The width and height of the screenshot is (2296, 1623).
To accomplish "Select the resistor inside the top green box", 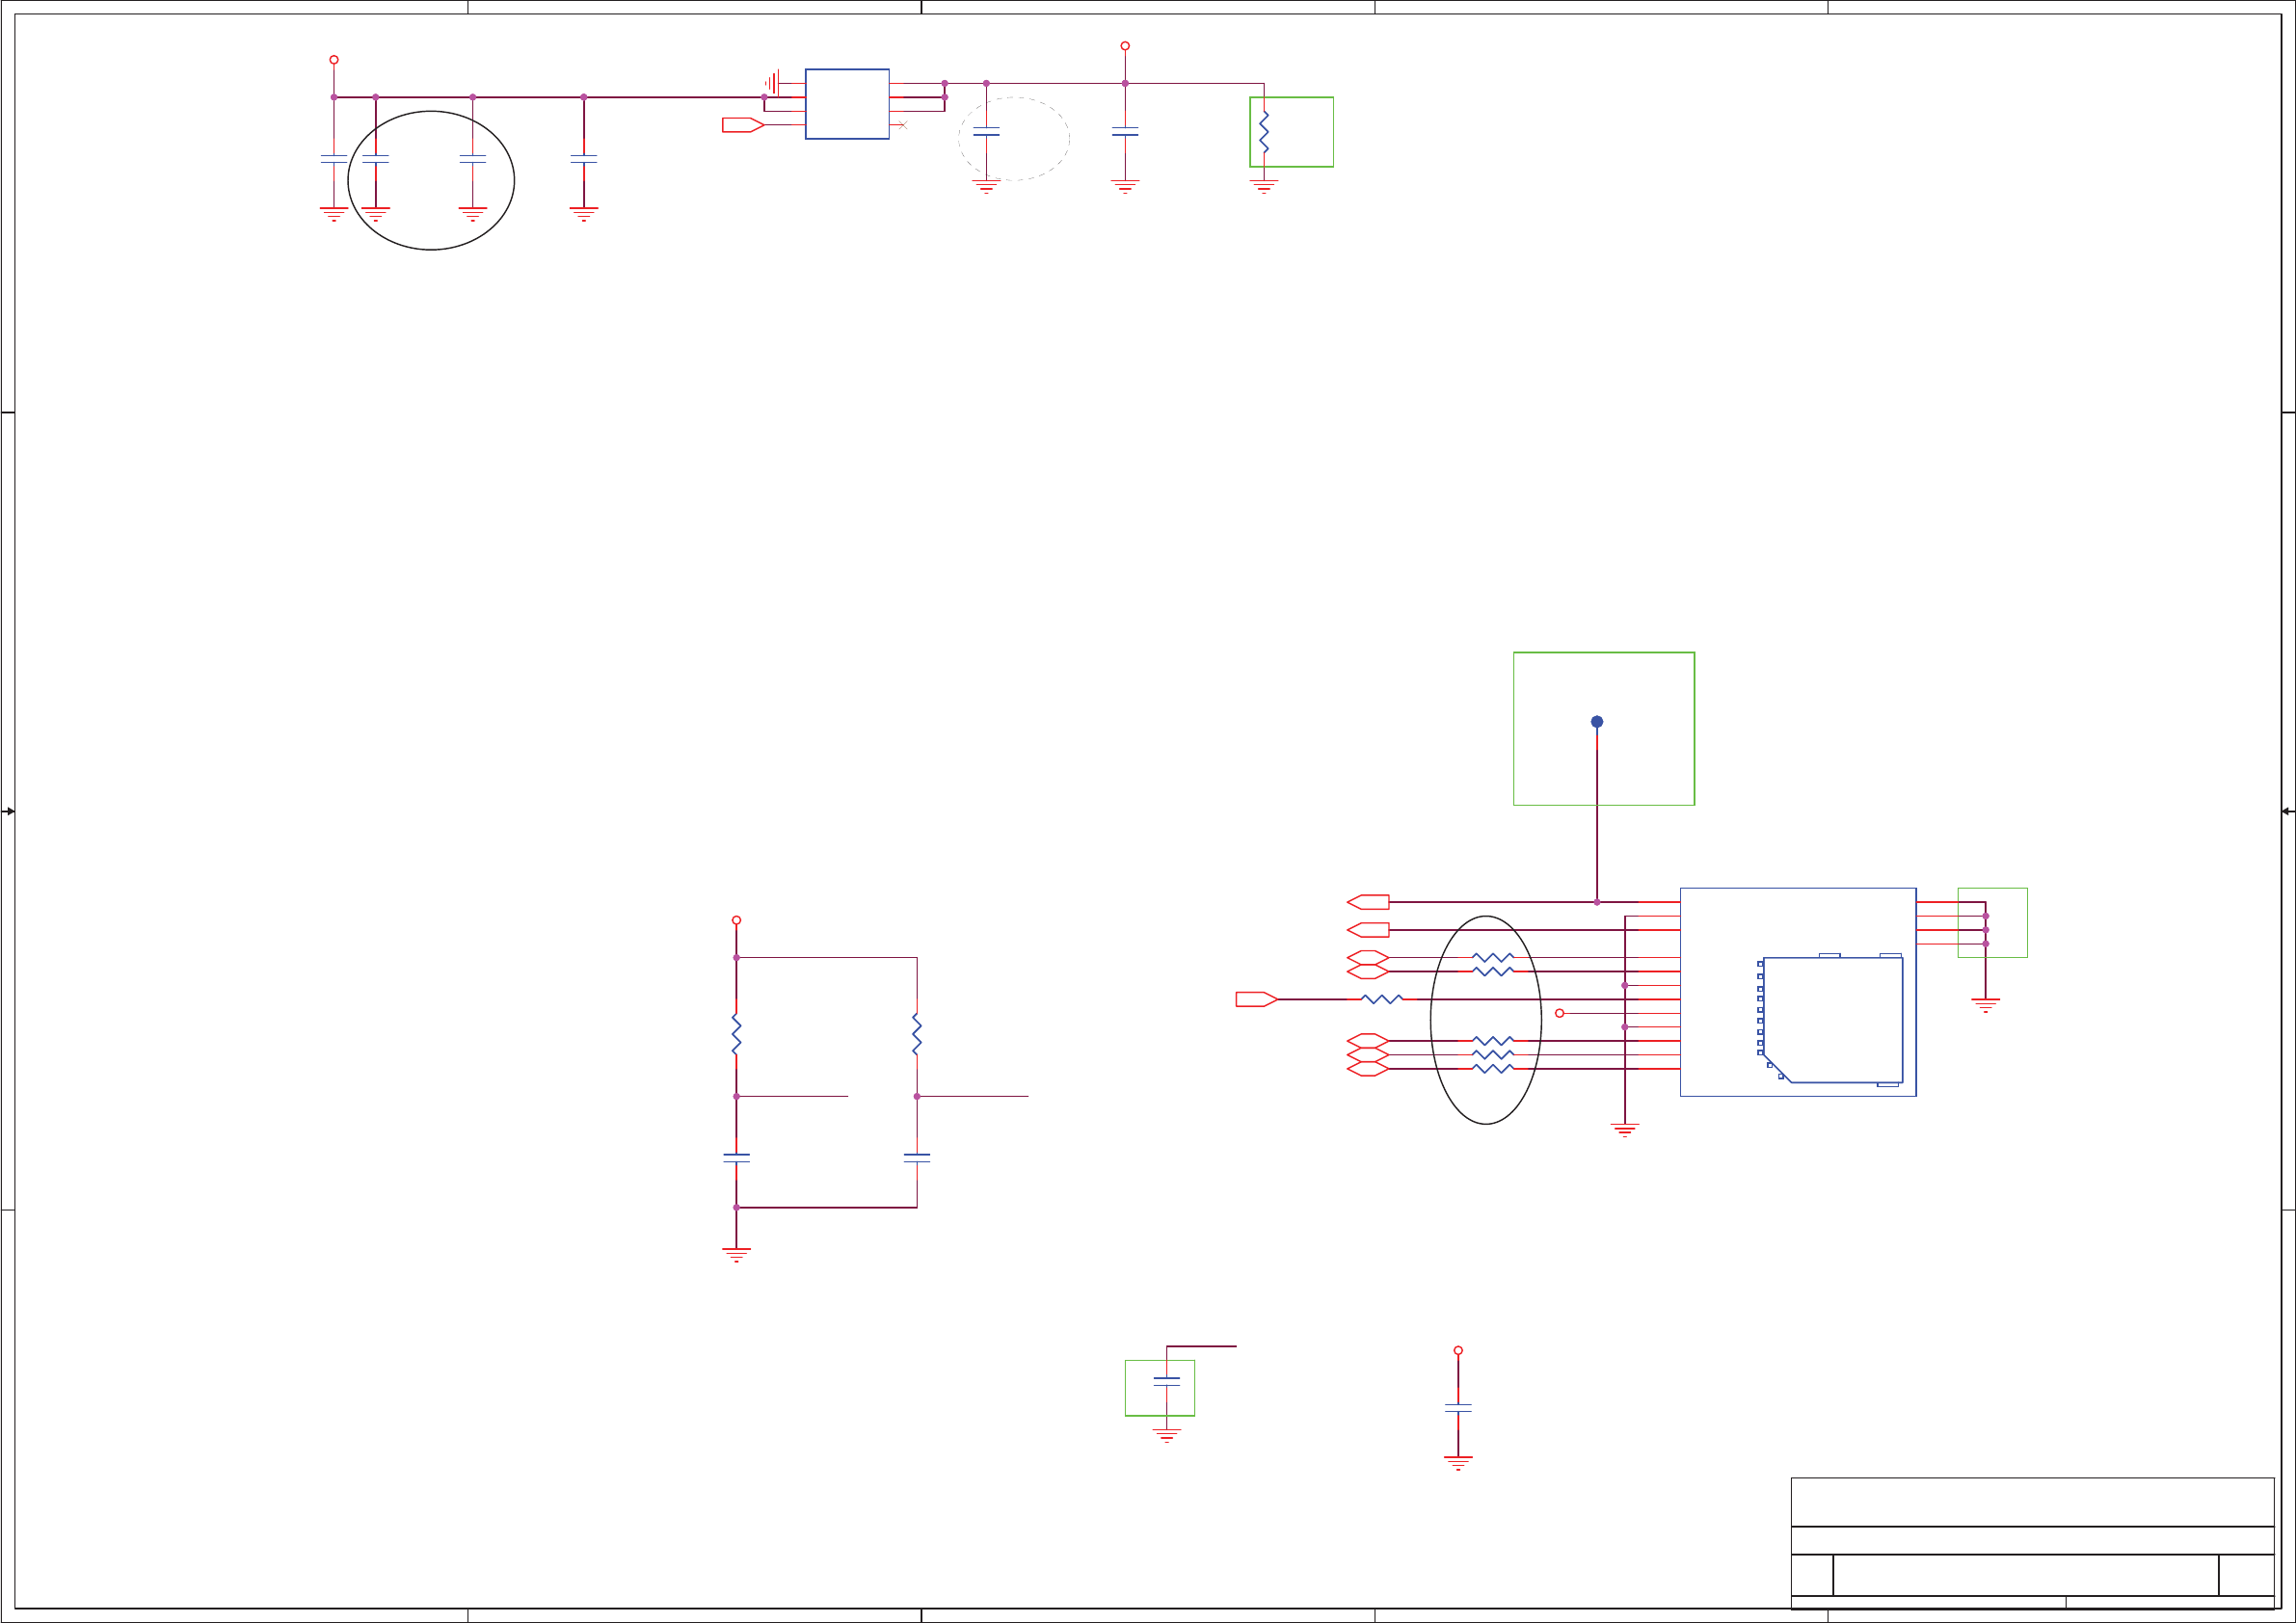I will [x=1264, y=132].
